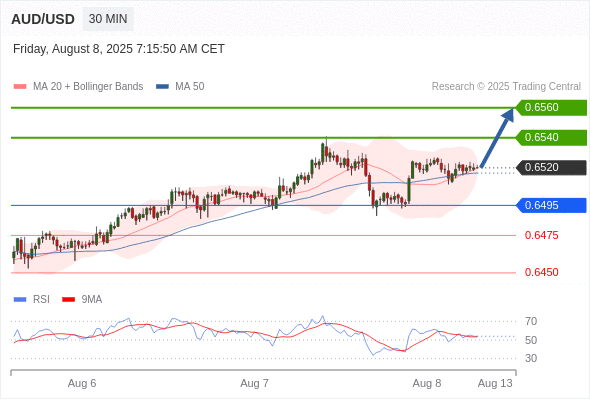Image resolution: width=590 pixels, height=400 pixels.
Task: Select the green 0.6540 resistance tag
Action: [551, 137]
